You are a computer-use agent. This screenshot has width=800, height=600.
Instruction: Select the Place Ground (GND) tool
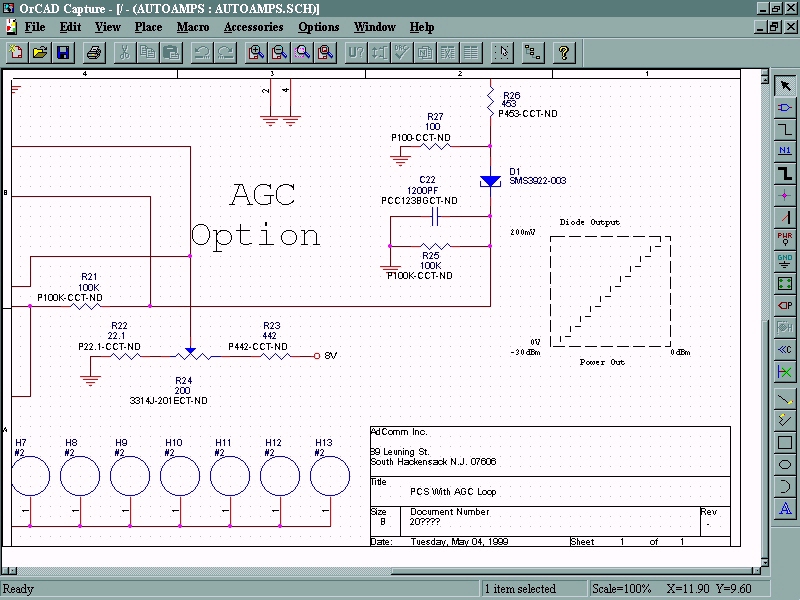coord(785,260)
